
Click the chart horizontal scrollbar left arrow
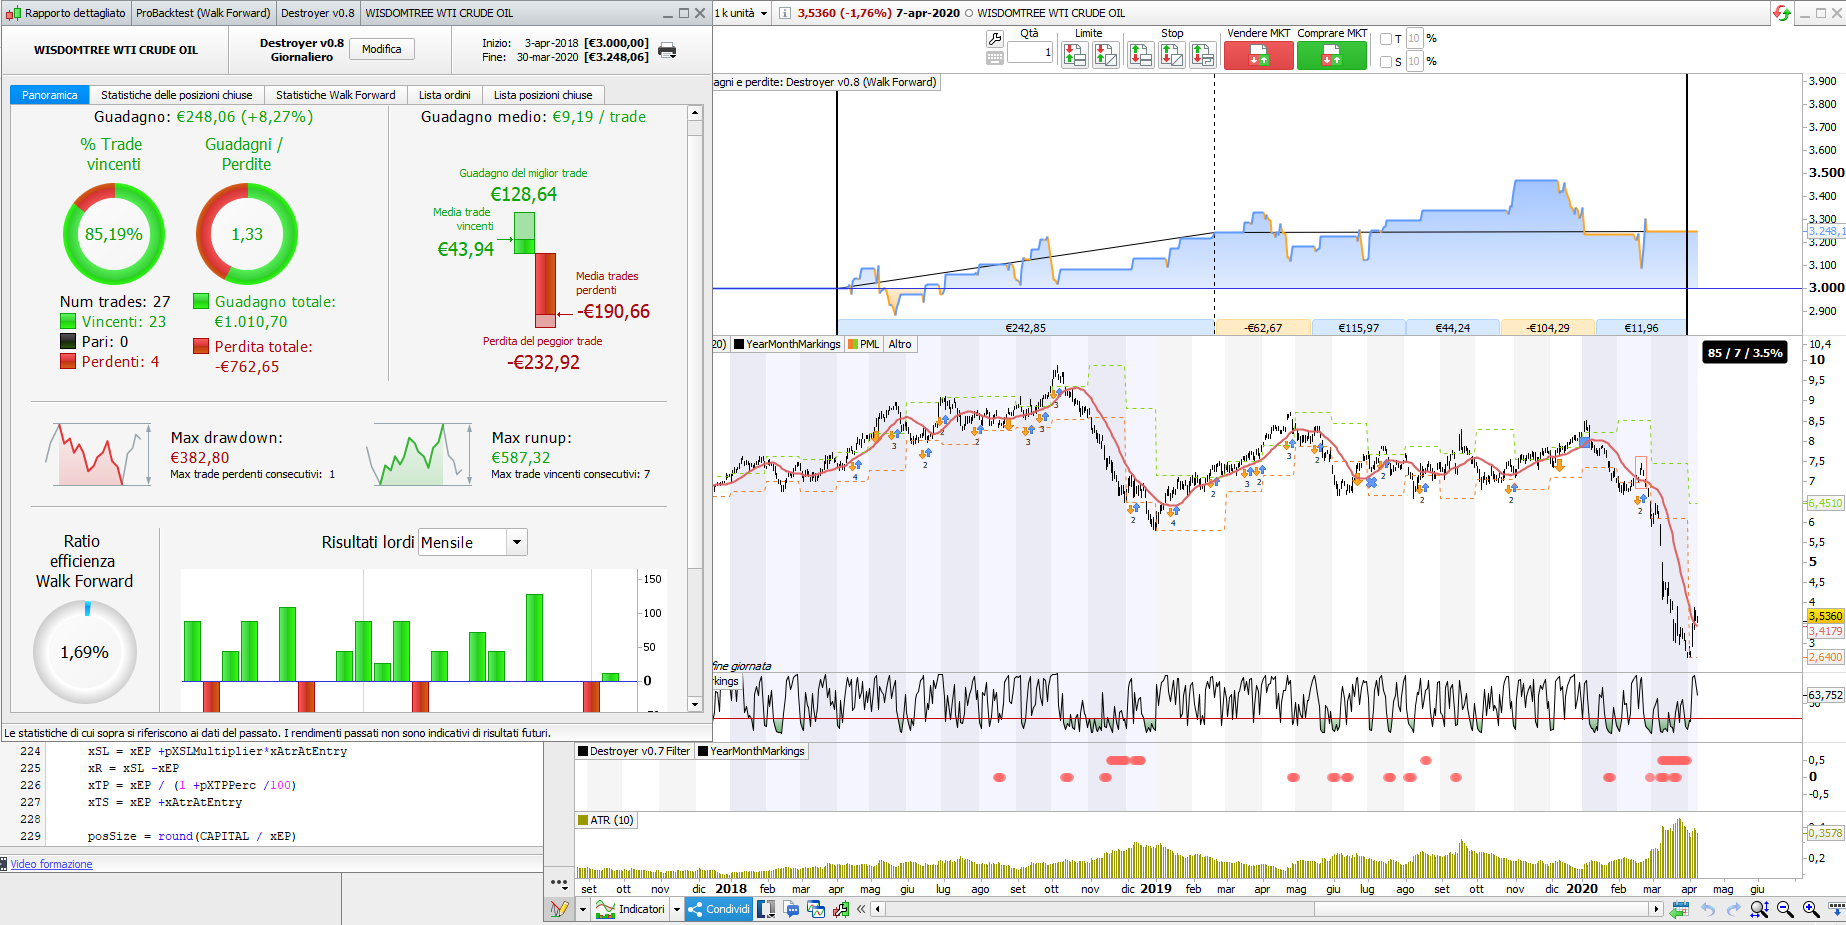[878, 909]
